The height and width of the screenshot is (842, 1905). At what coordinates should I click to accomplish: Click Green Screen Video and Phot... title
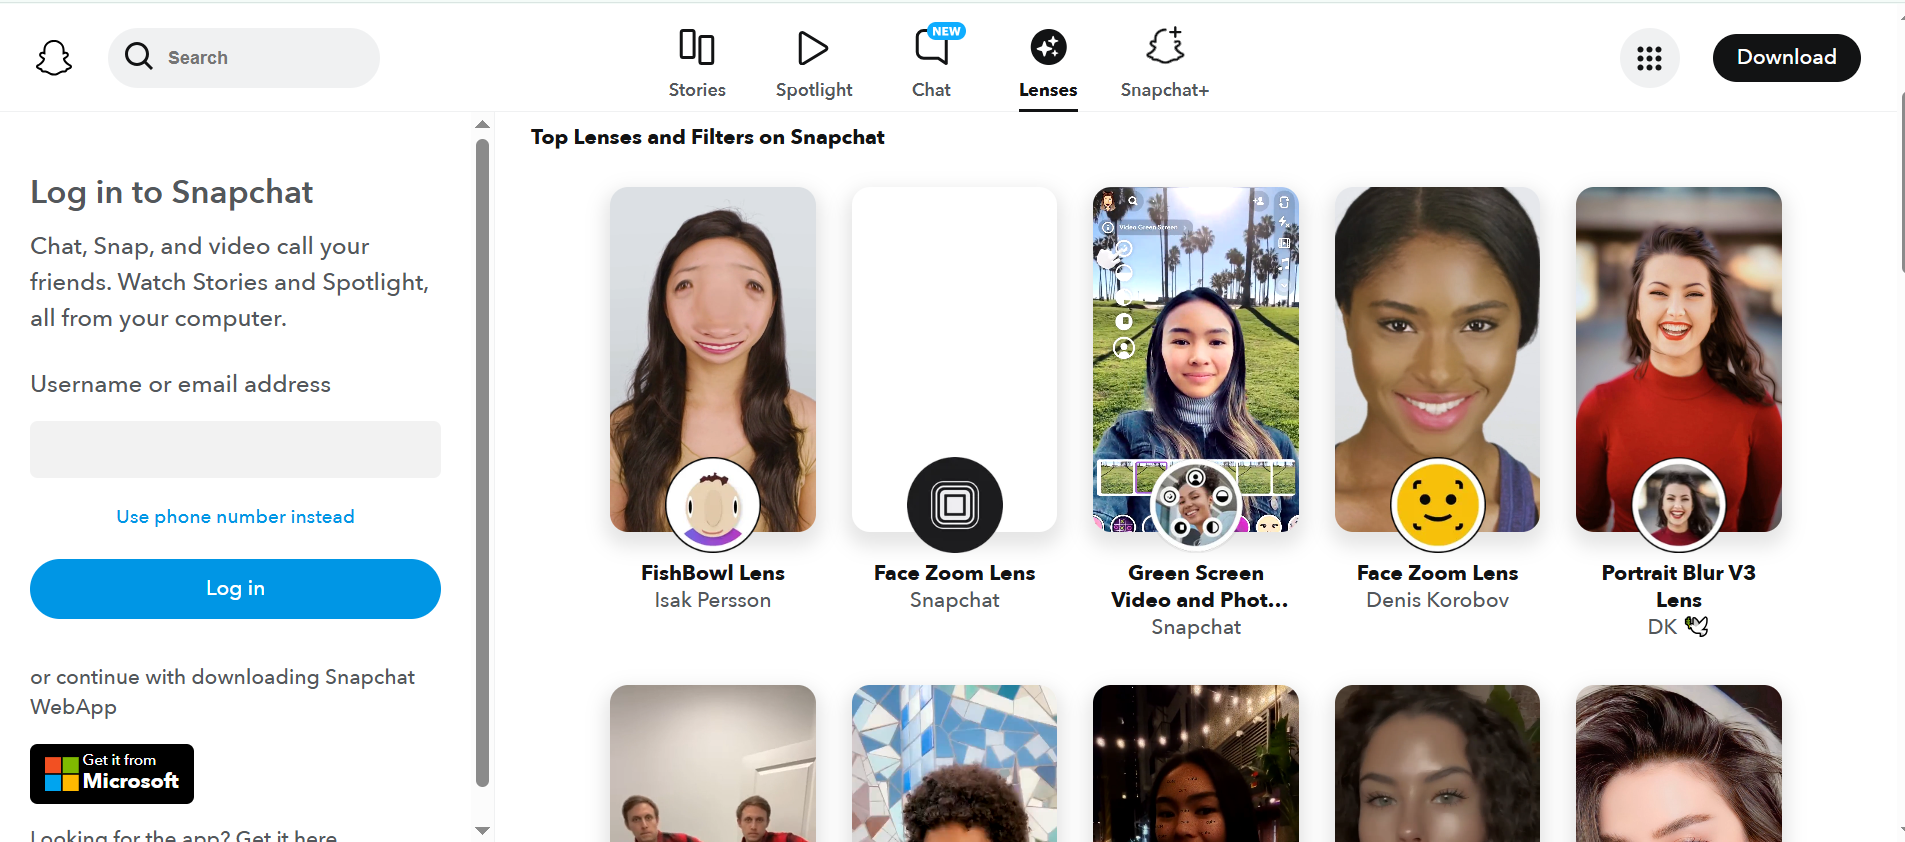point(1197,586)
